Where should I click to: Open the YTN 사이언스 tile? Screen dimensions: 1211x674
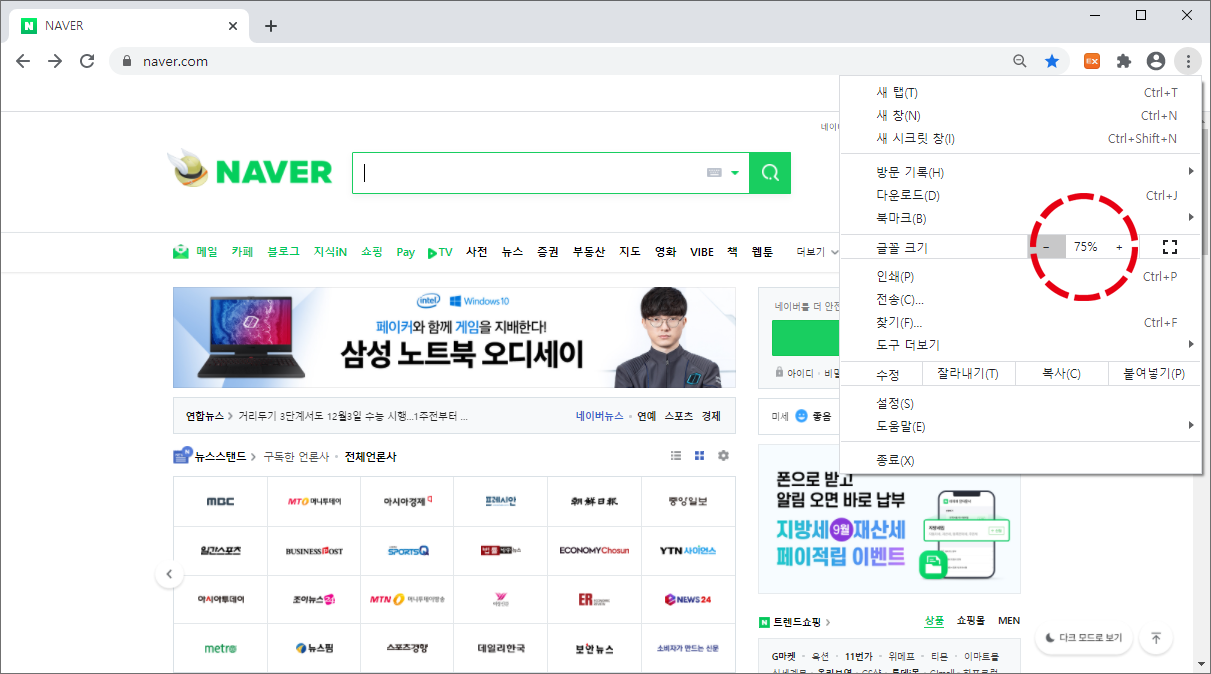point(688,550)
